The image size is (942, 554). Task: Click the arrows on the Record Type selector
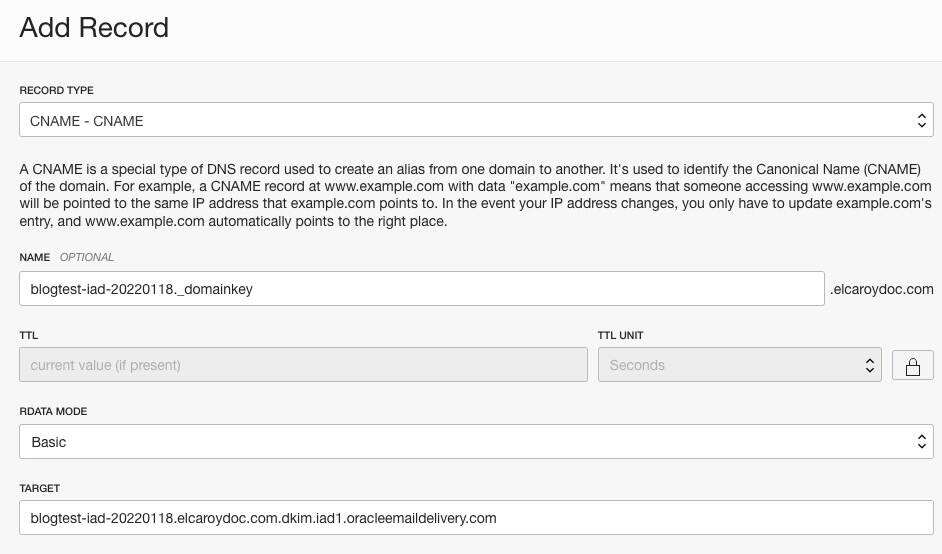[x=922, y=120]
